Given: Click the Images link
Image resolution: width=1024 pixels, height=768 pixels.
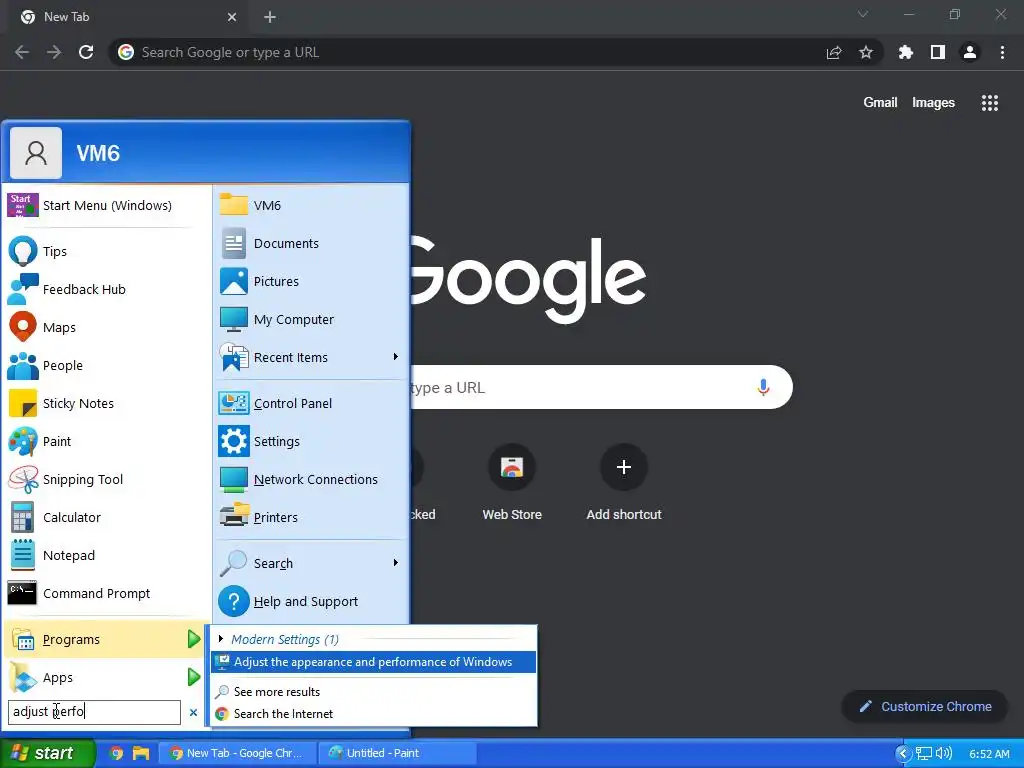Looking at the screenshot, I should pos(933,103).
